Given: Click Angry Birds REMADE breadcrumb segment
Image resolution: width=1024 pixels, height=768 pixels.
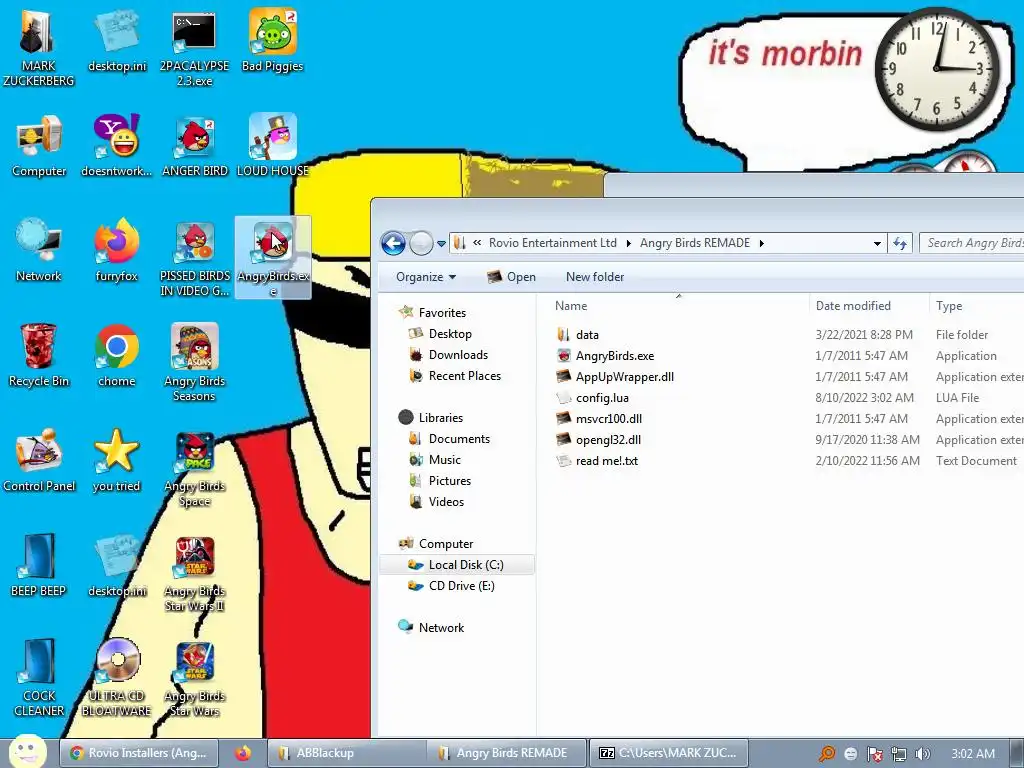Looking at the screenshot, I should (695, 243).
